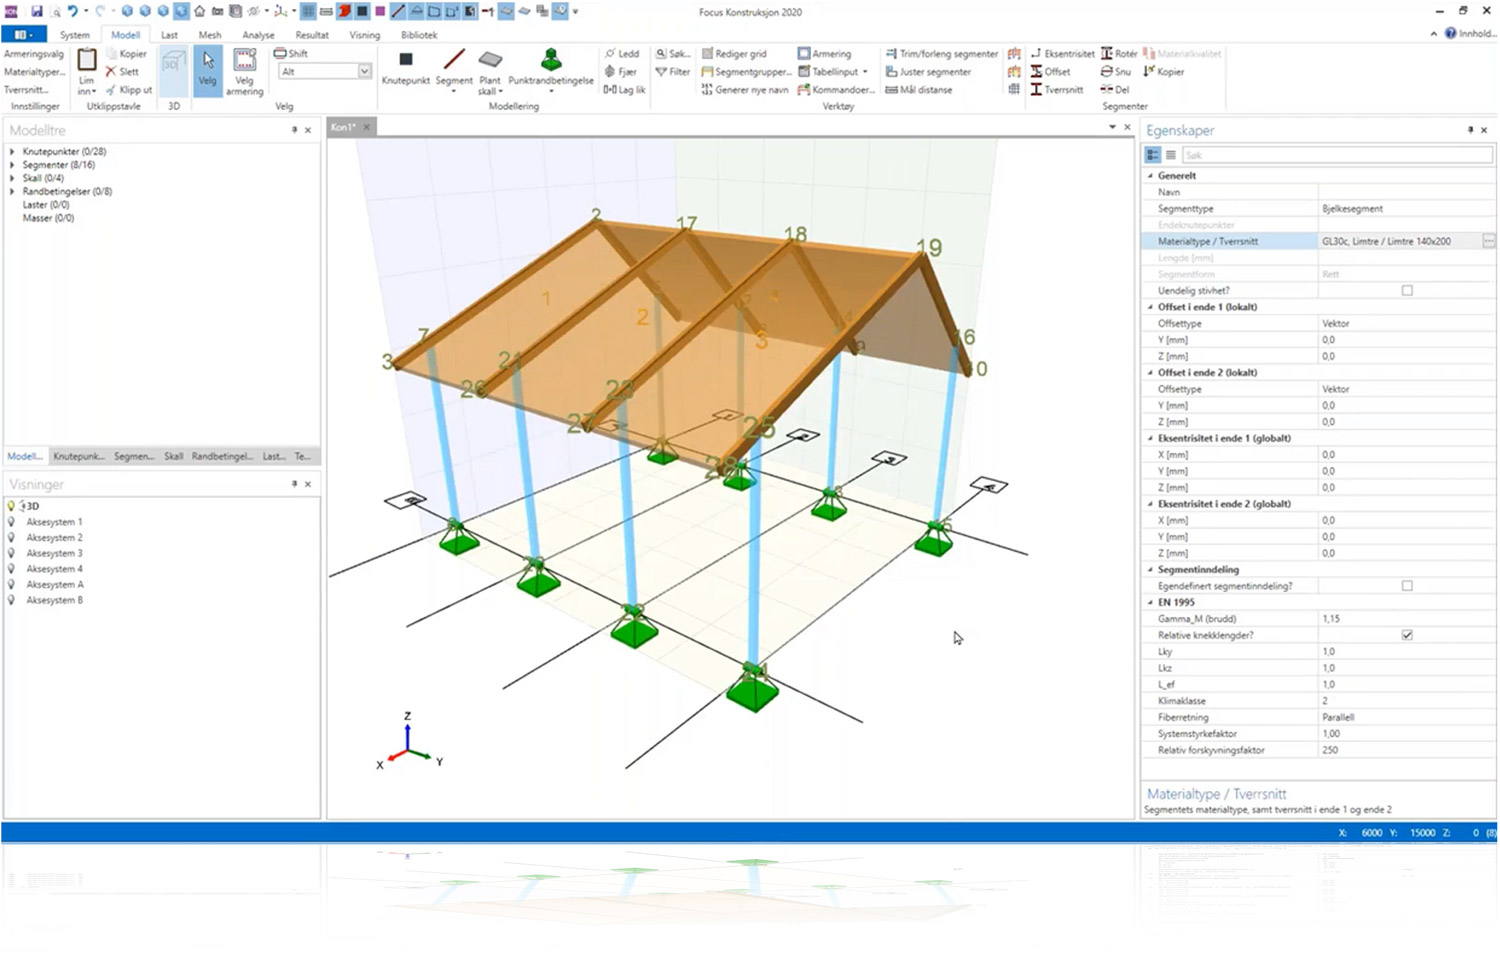Uncheck Relative knekklengder checkbox
Image resolution: width=1500 pixels, height=964 pixels.
tap(1407, 635)
